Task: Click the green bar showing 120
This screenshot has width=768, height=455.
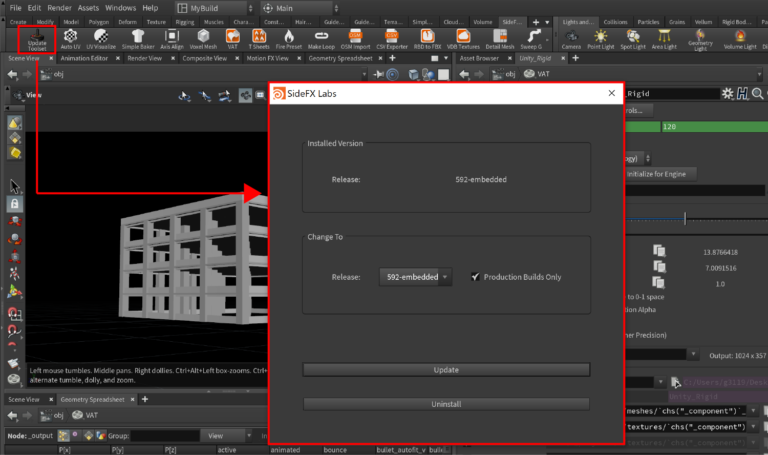Action: pos(714,127)
